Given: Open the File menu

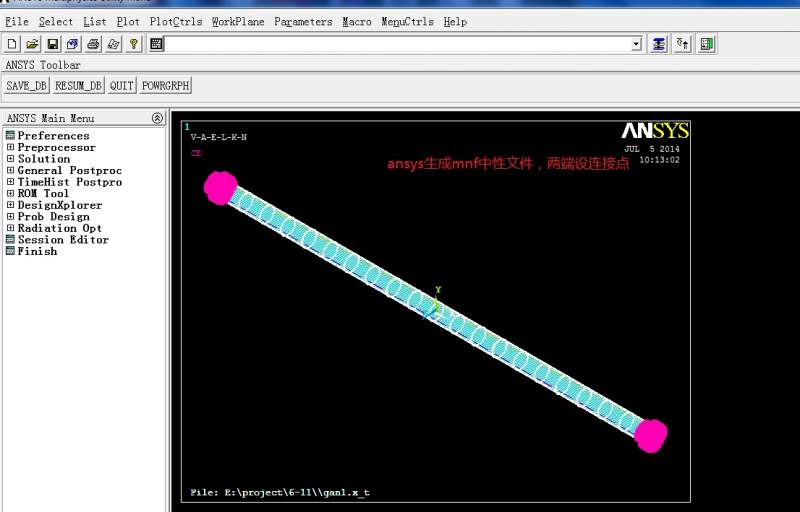Looking at the screenshot, I should point(17,22).
